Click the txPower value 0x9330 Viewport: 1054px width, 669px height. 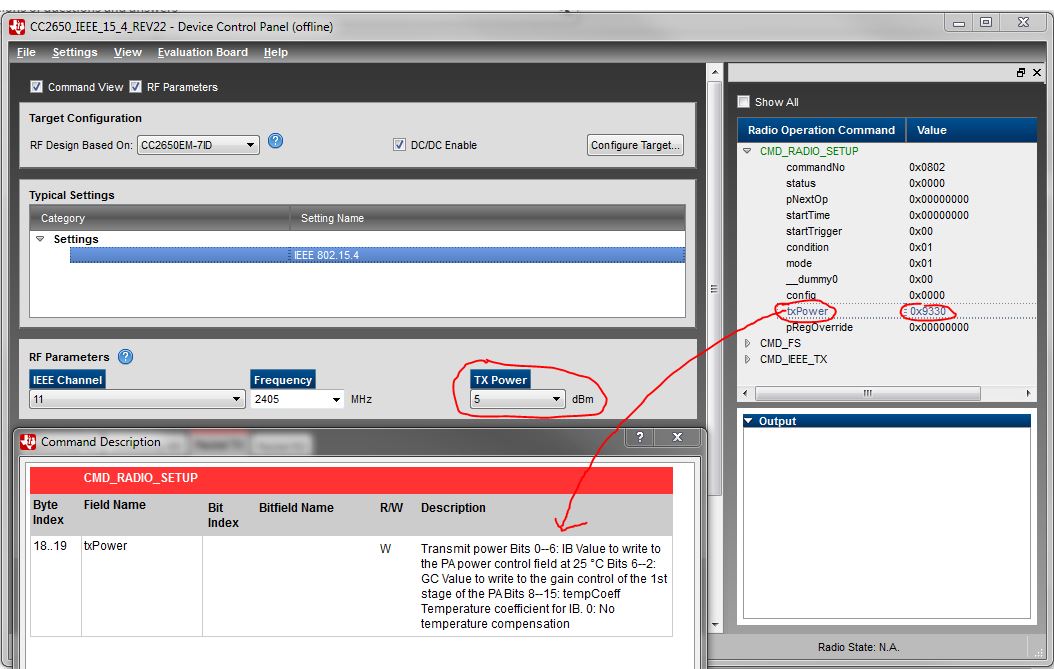pyautogui.click(x=928, y=311)
